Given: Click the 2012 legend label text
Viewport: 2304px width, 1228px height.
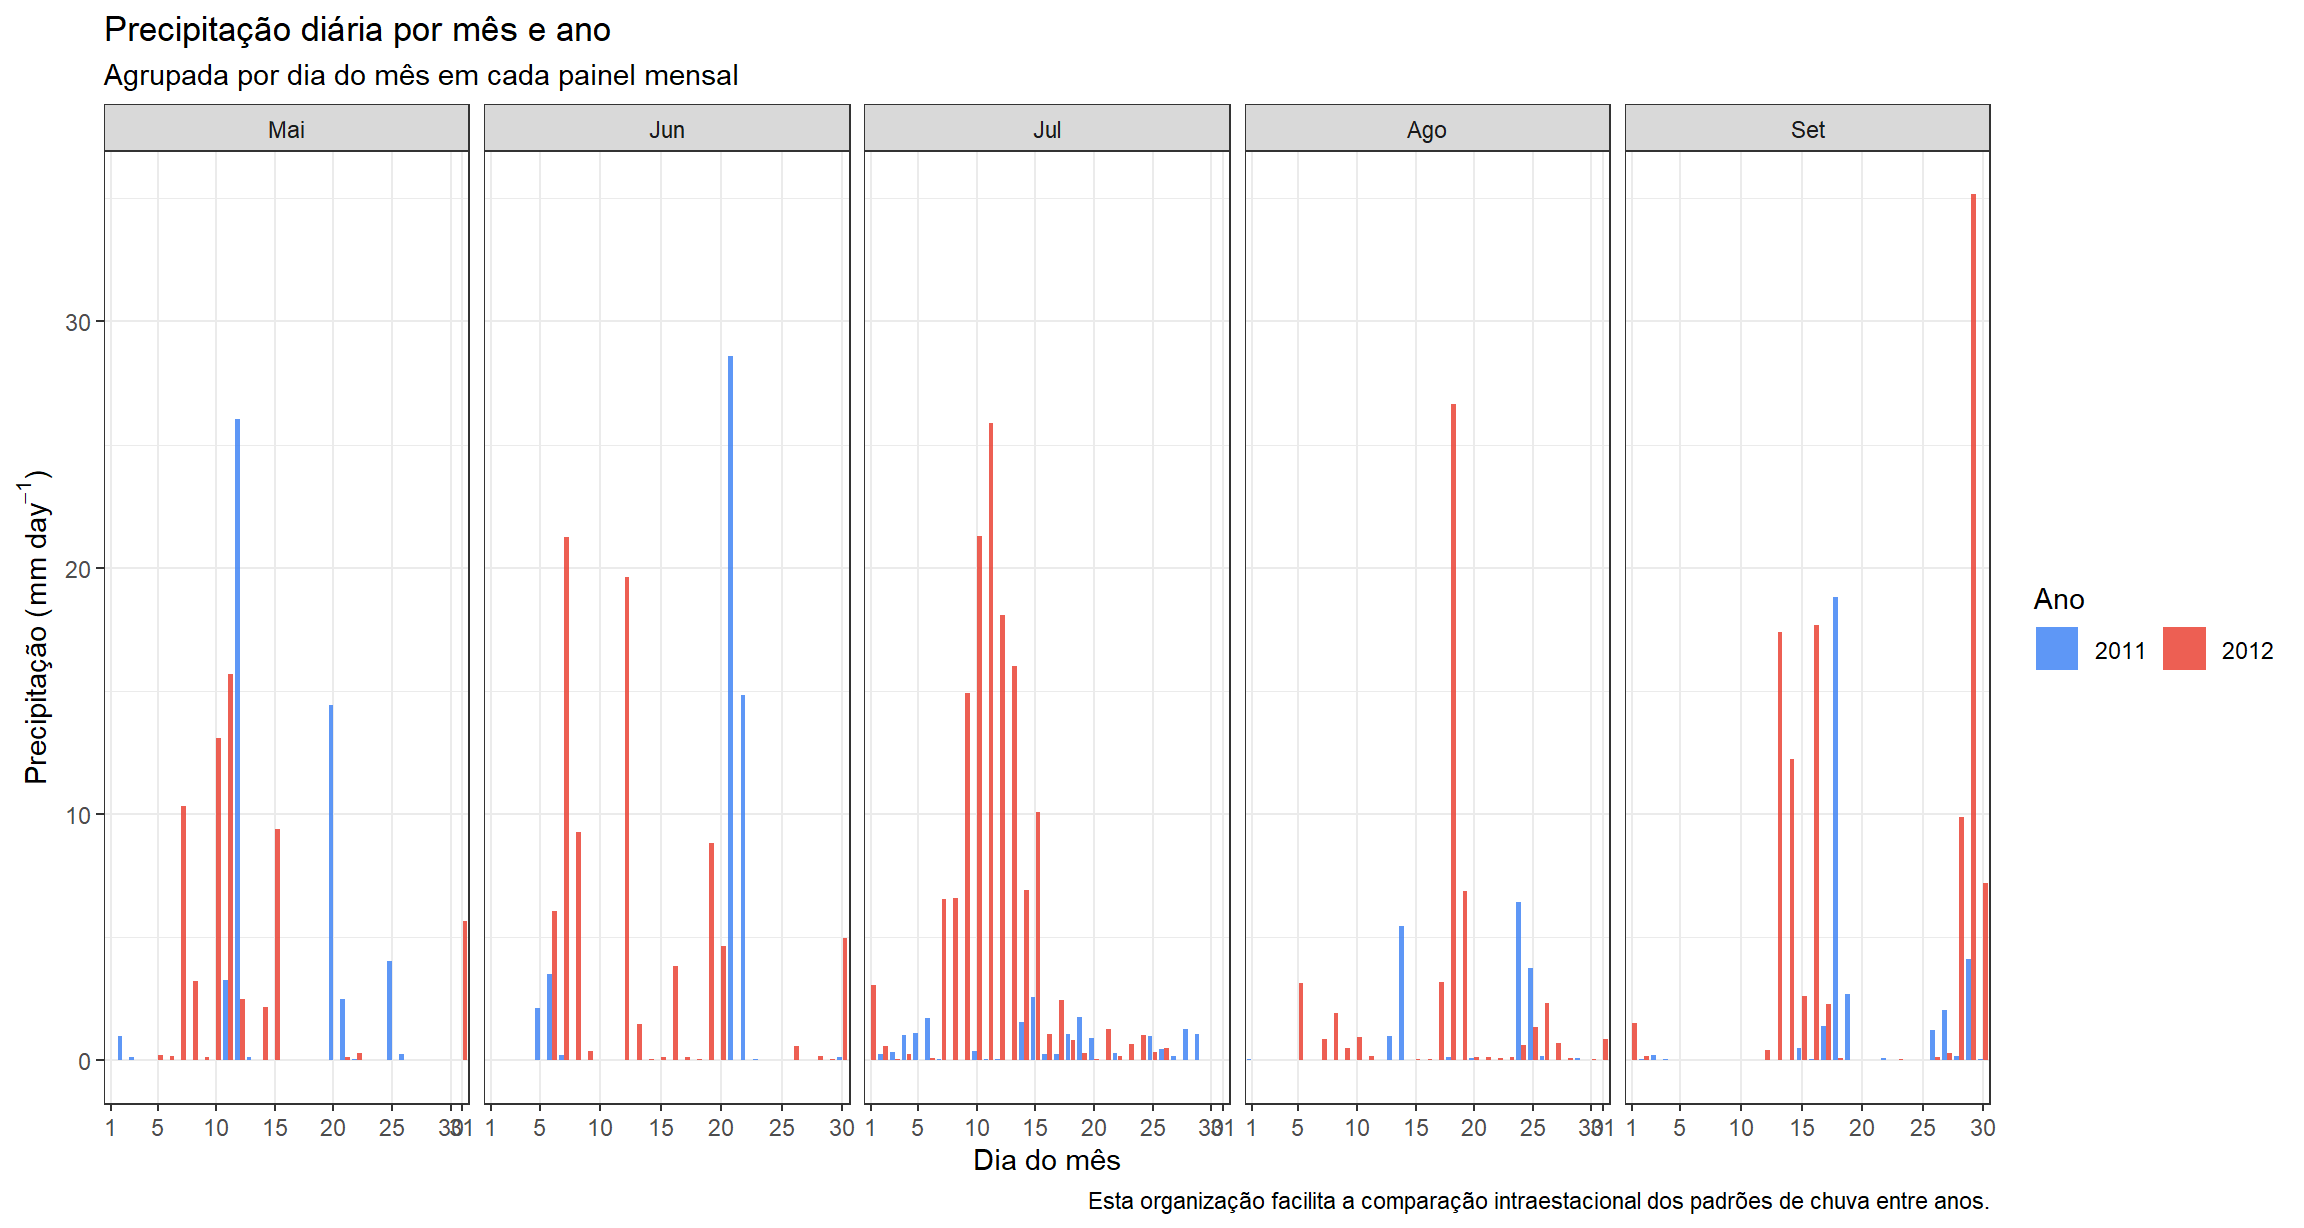Looking at the screenshot, I should point(2247,651).
